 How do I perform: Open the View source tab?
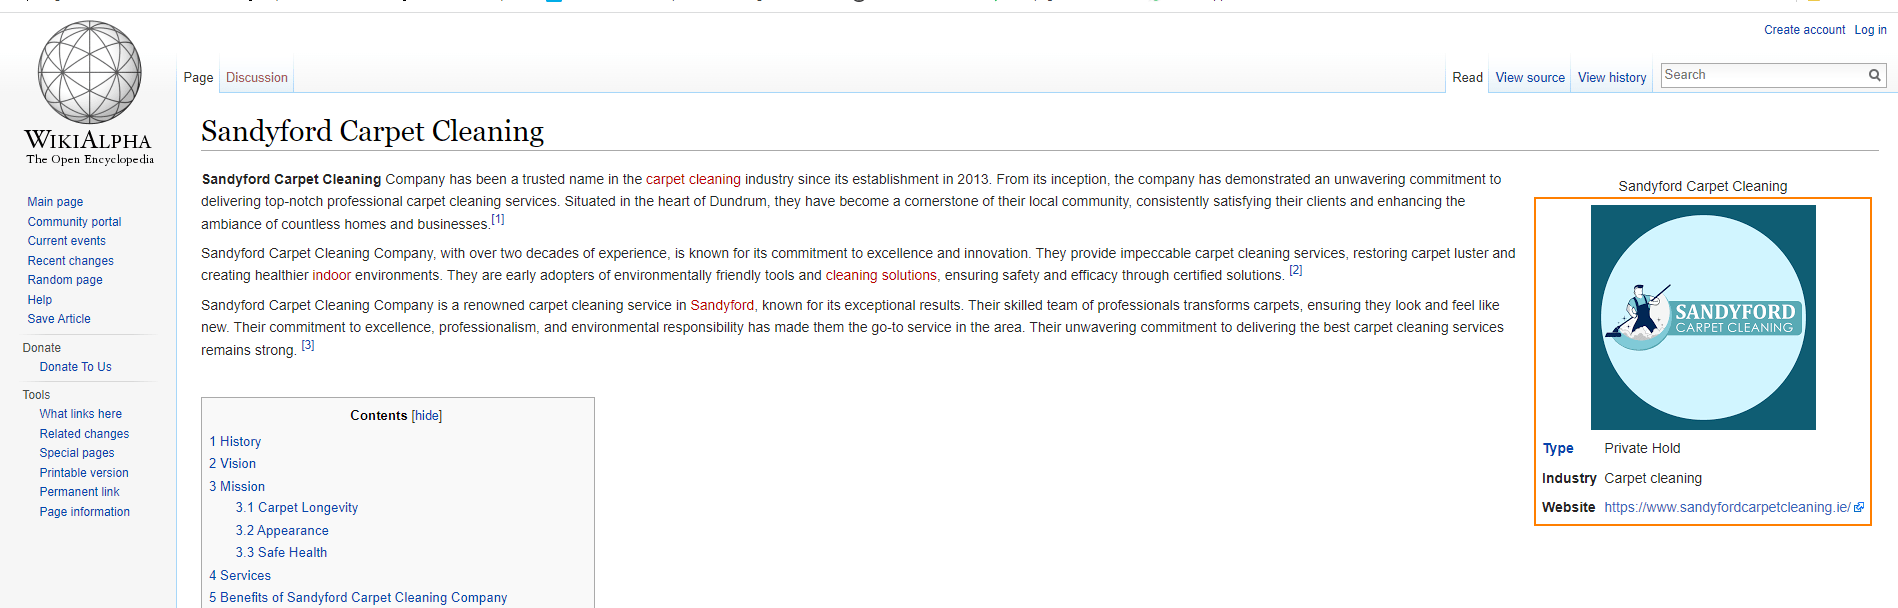coord(1530,78)
